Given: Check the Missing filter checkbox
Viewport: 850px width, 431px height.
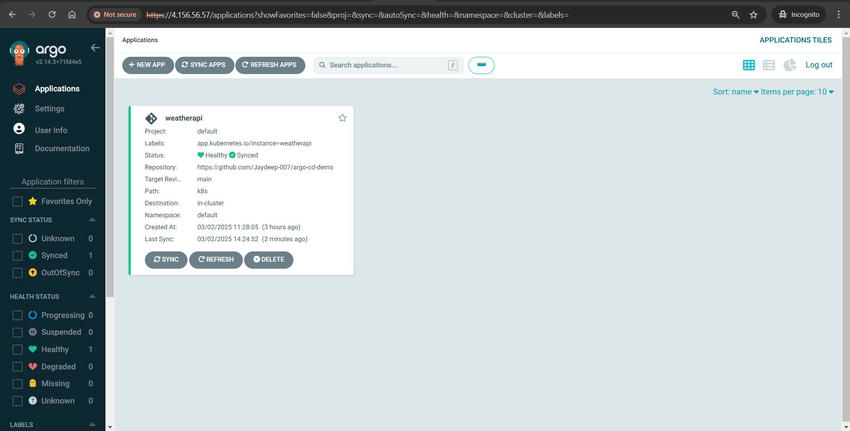Looking at the screenshot, I should click(17, 383).
